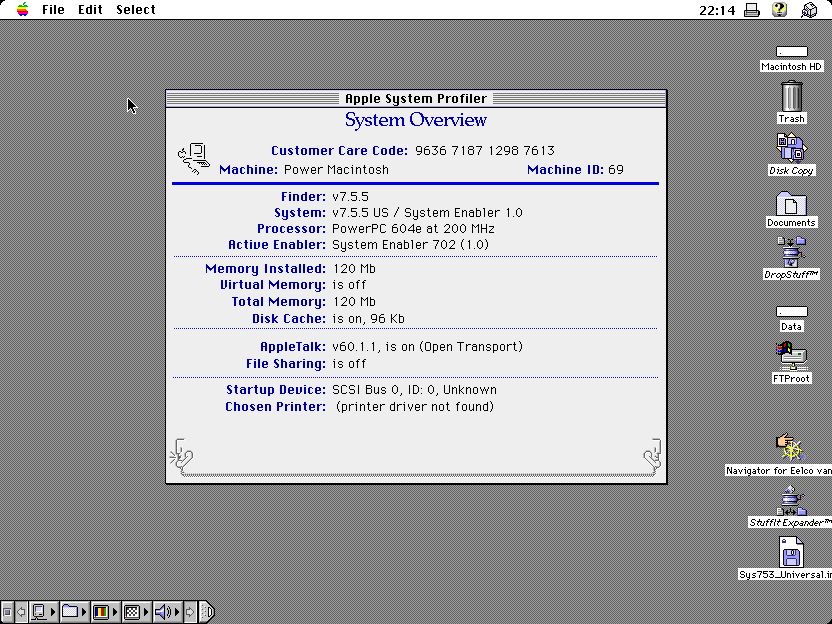832x624 pixels.
Task: Open the Help question mark menu
Action: (781, 10)
